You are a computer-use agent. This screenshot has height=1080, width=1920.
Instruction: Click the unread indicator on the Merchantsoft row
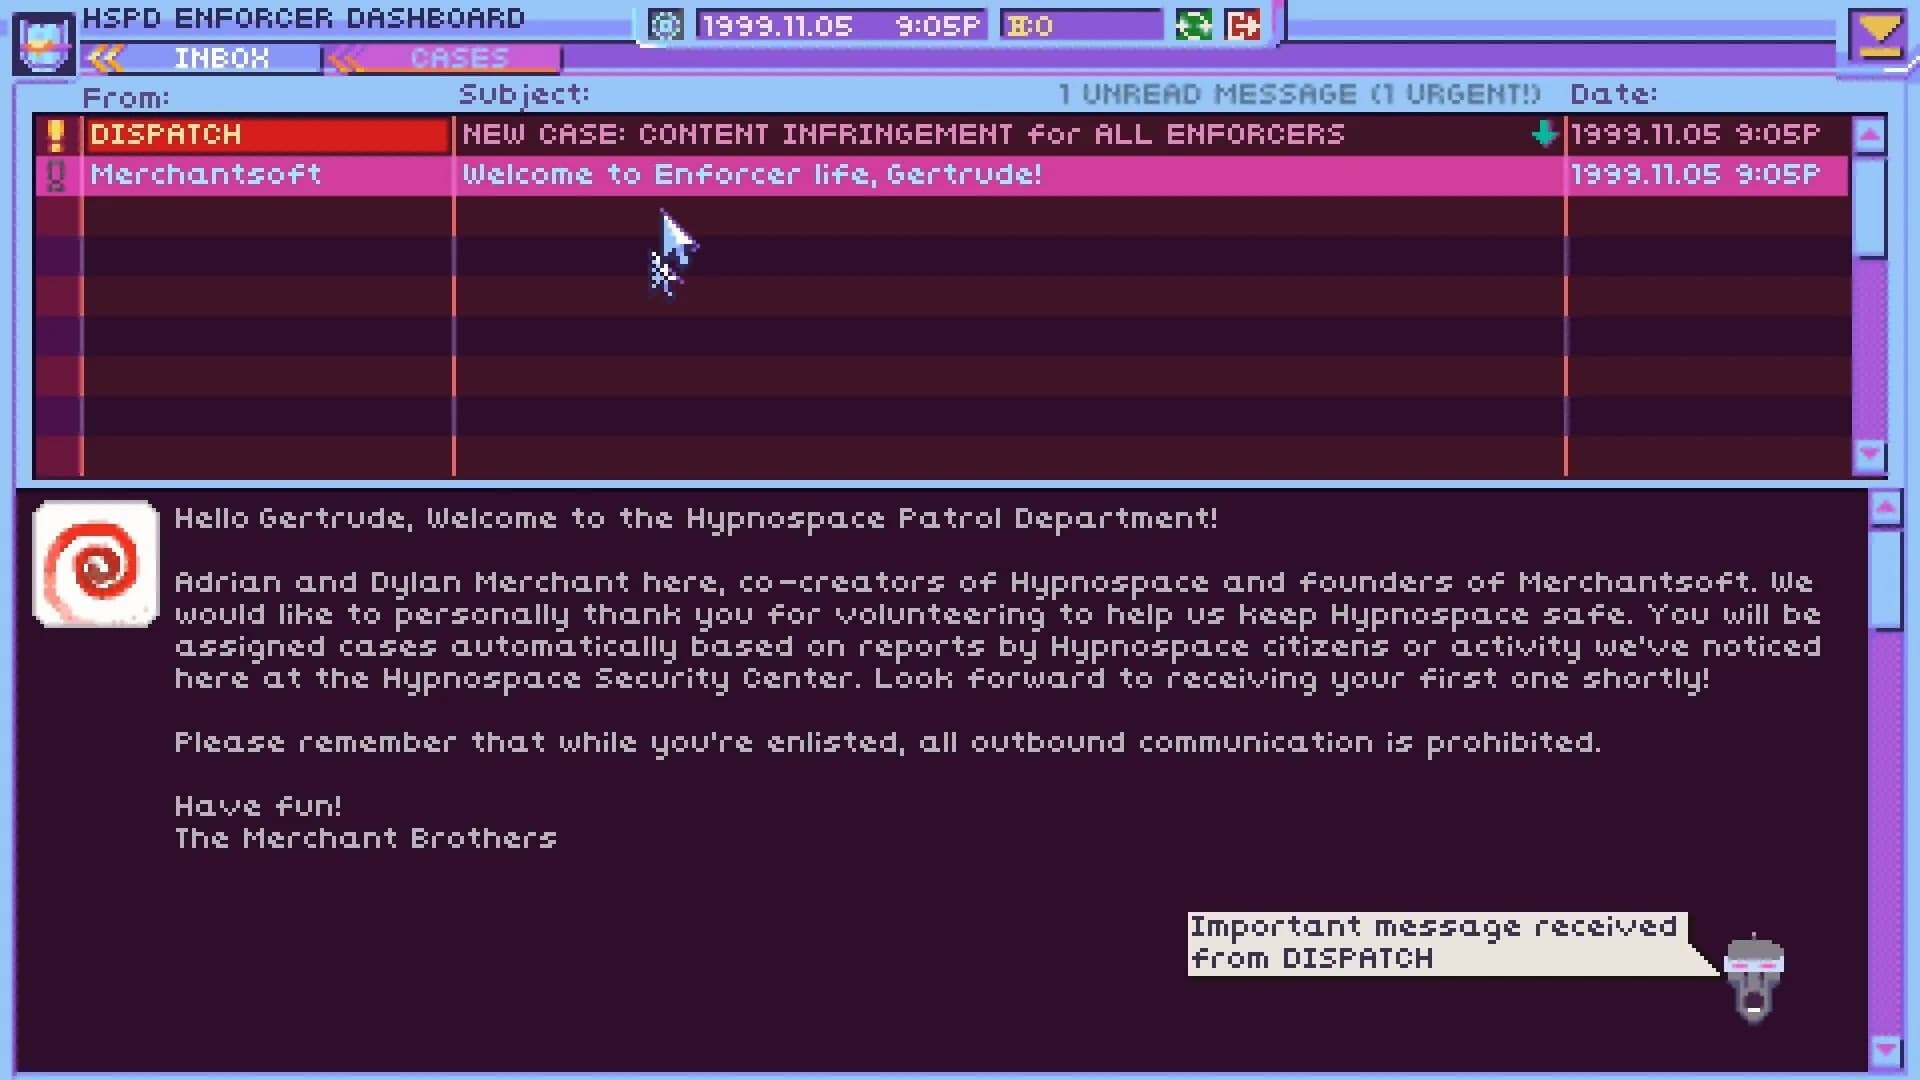coord(56,174)
